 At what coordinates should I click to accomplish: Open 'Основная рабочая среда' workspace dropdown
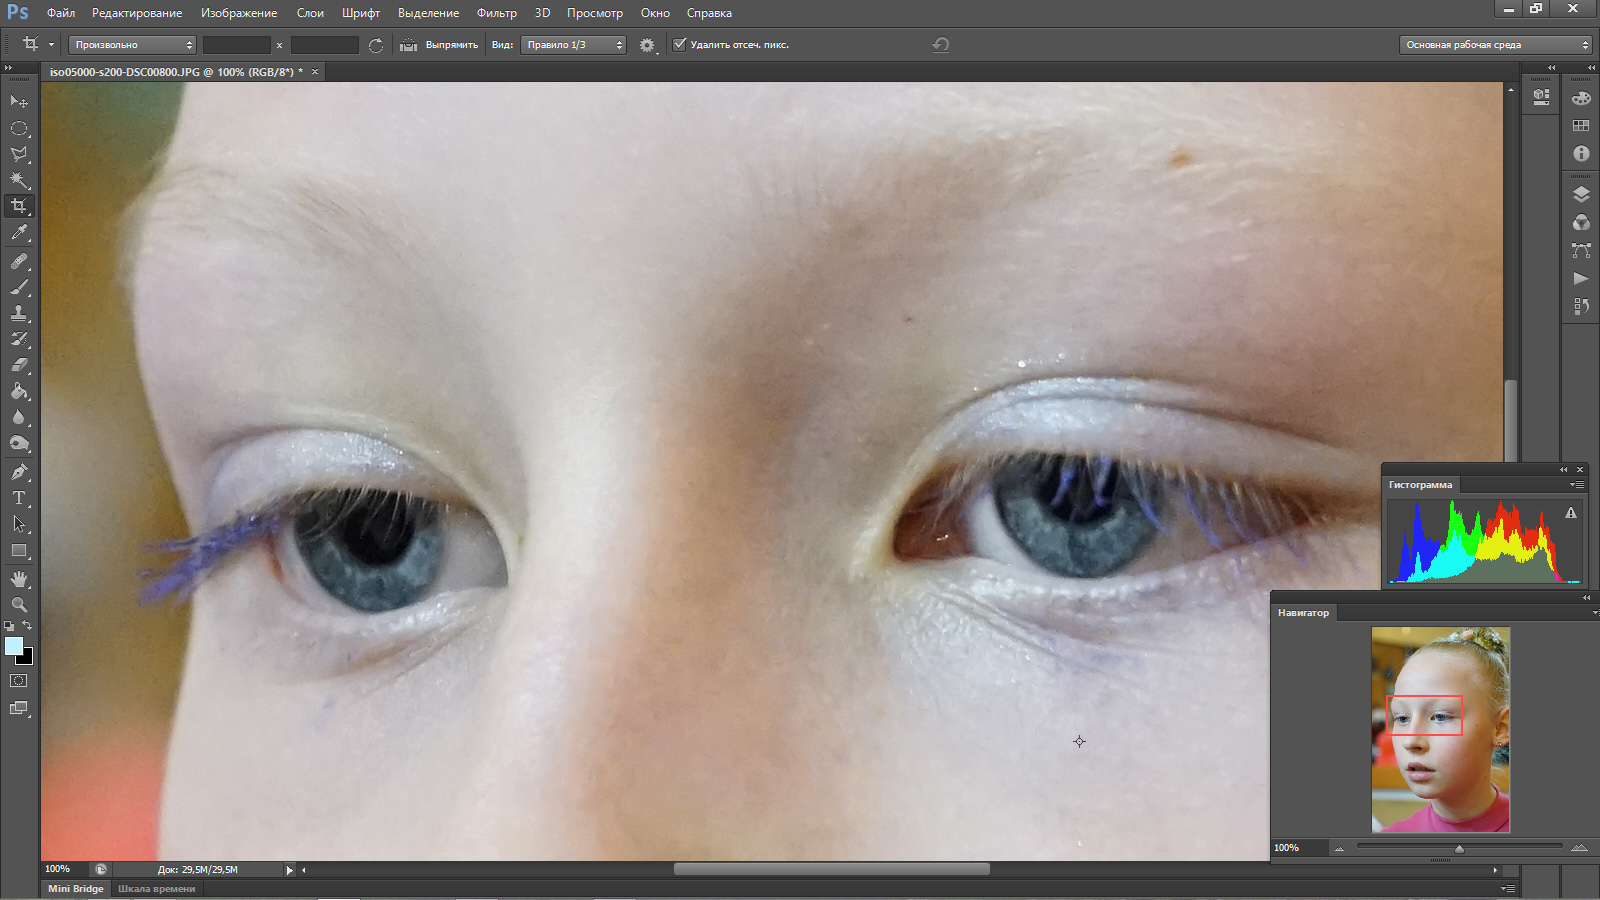tap(1494, 45)
